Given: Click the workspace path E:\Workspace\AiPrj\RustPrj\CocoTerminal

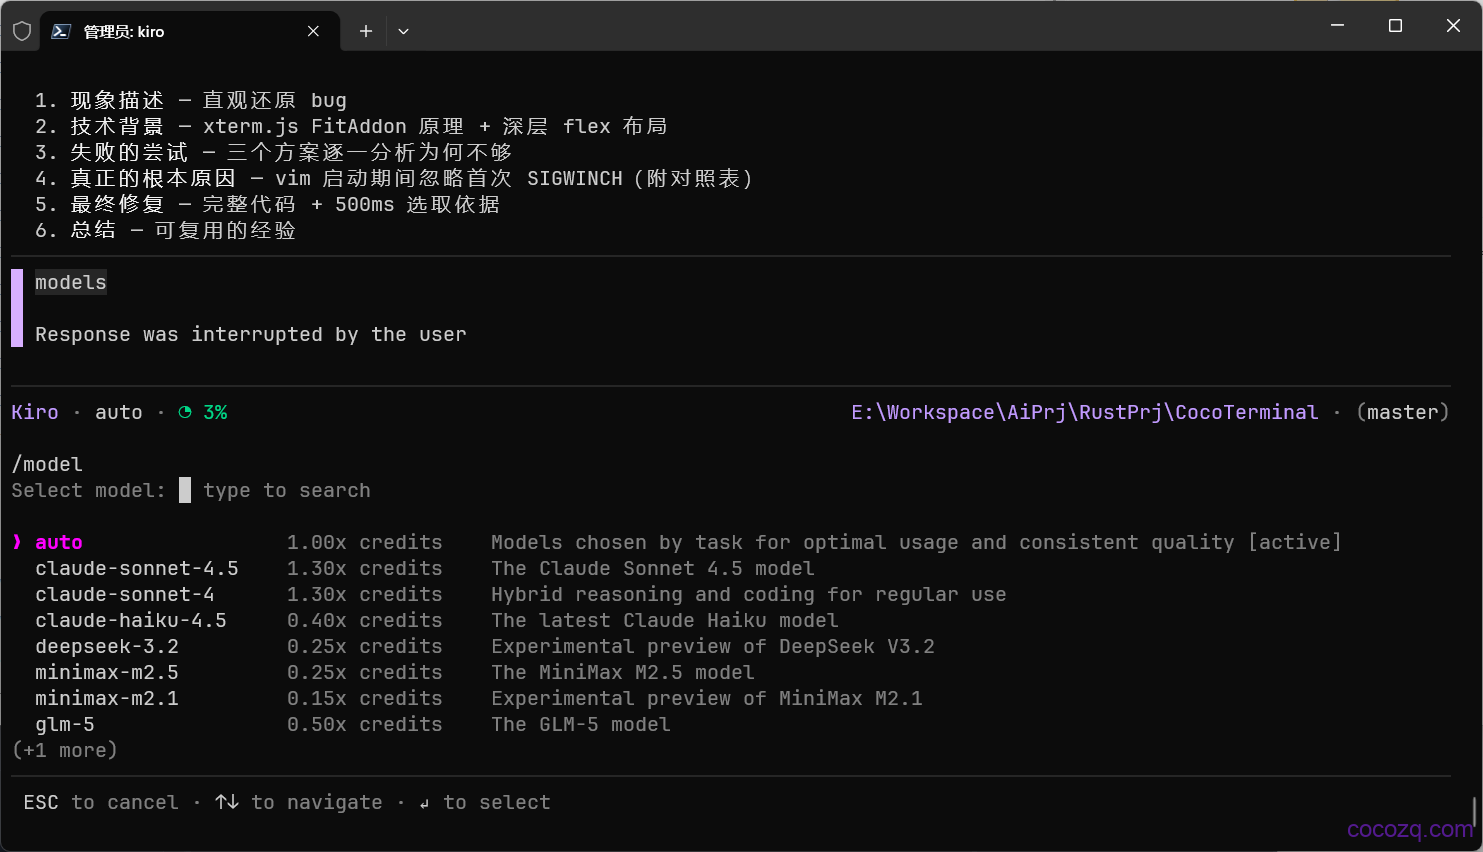Looking at the screenshot, I should pyautogui.click(x=1085, y=412).
